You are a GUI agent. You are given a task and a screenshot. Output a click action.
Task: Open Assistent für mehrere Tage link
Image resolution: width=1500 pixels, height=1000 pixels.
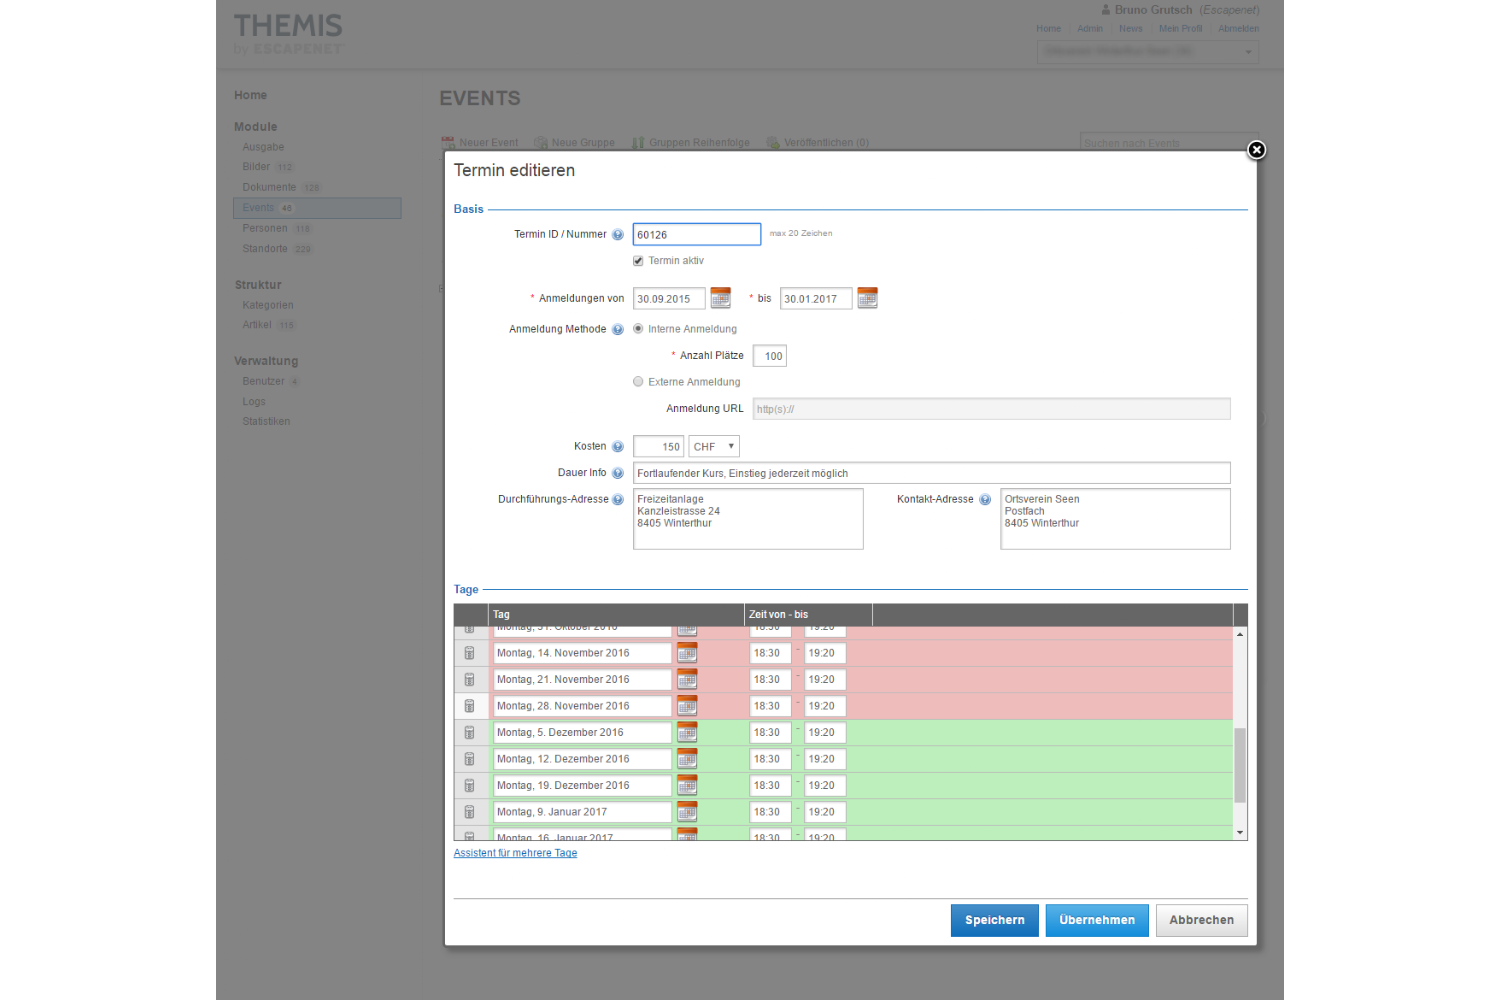pyautogui.click(x=515, y=853)
